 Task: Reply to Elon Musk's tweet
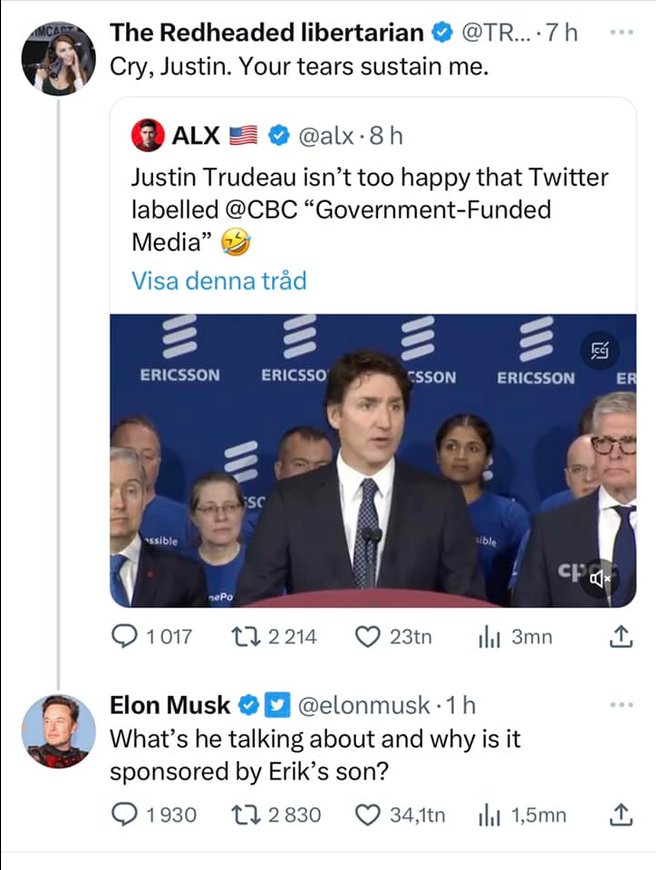[x=126, y=815]
